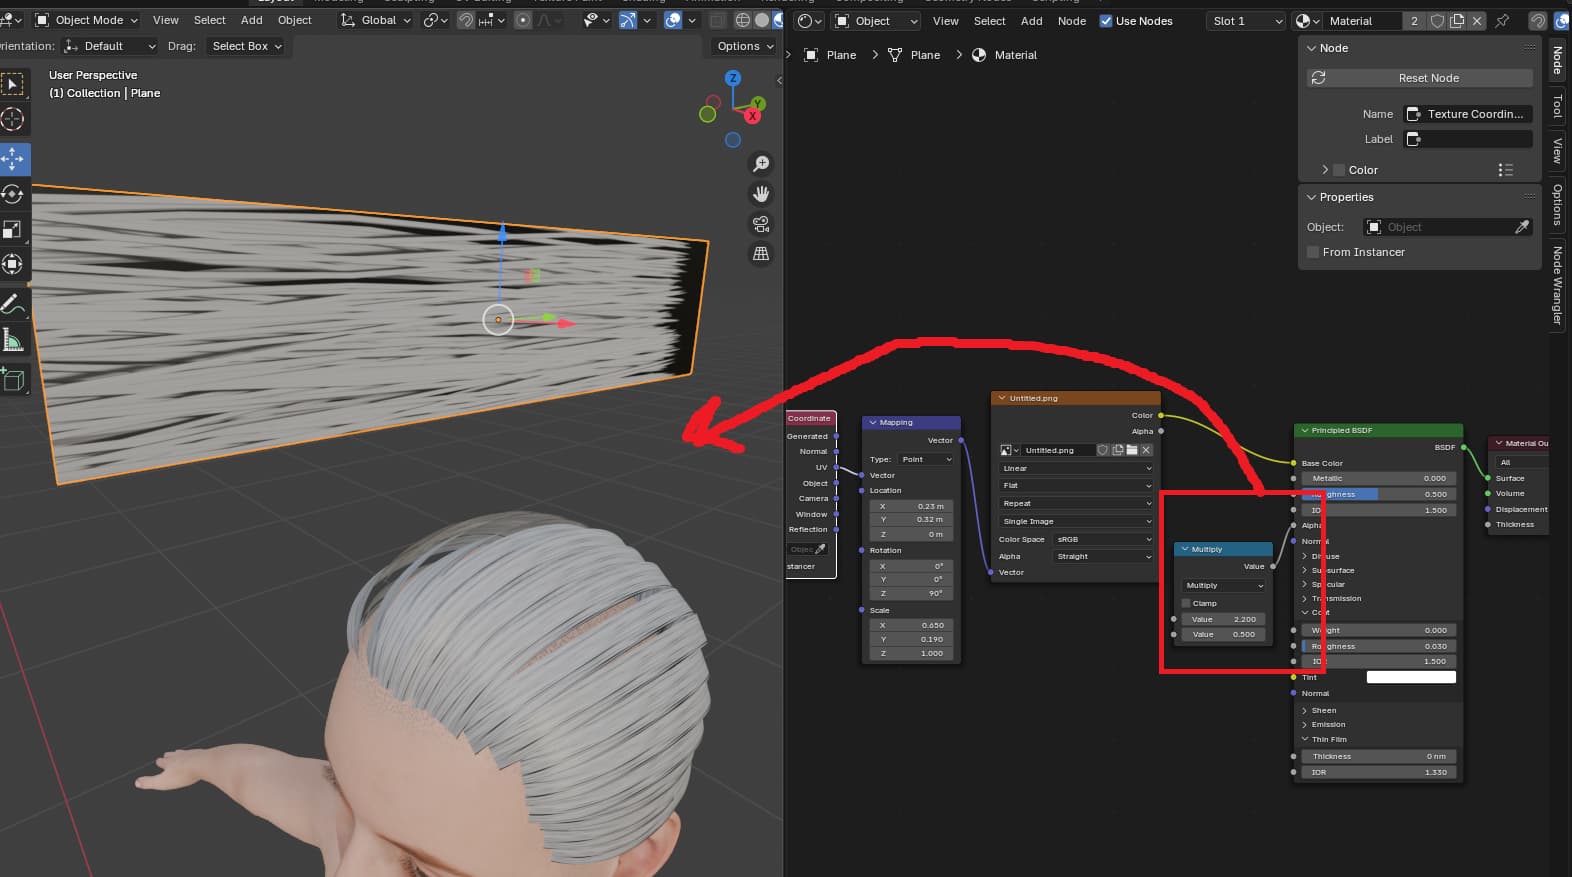
Task: Collapse the Properties panel in sidebar
Action: [1311, 197]
